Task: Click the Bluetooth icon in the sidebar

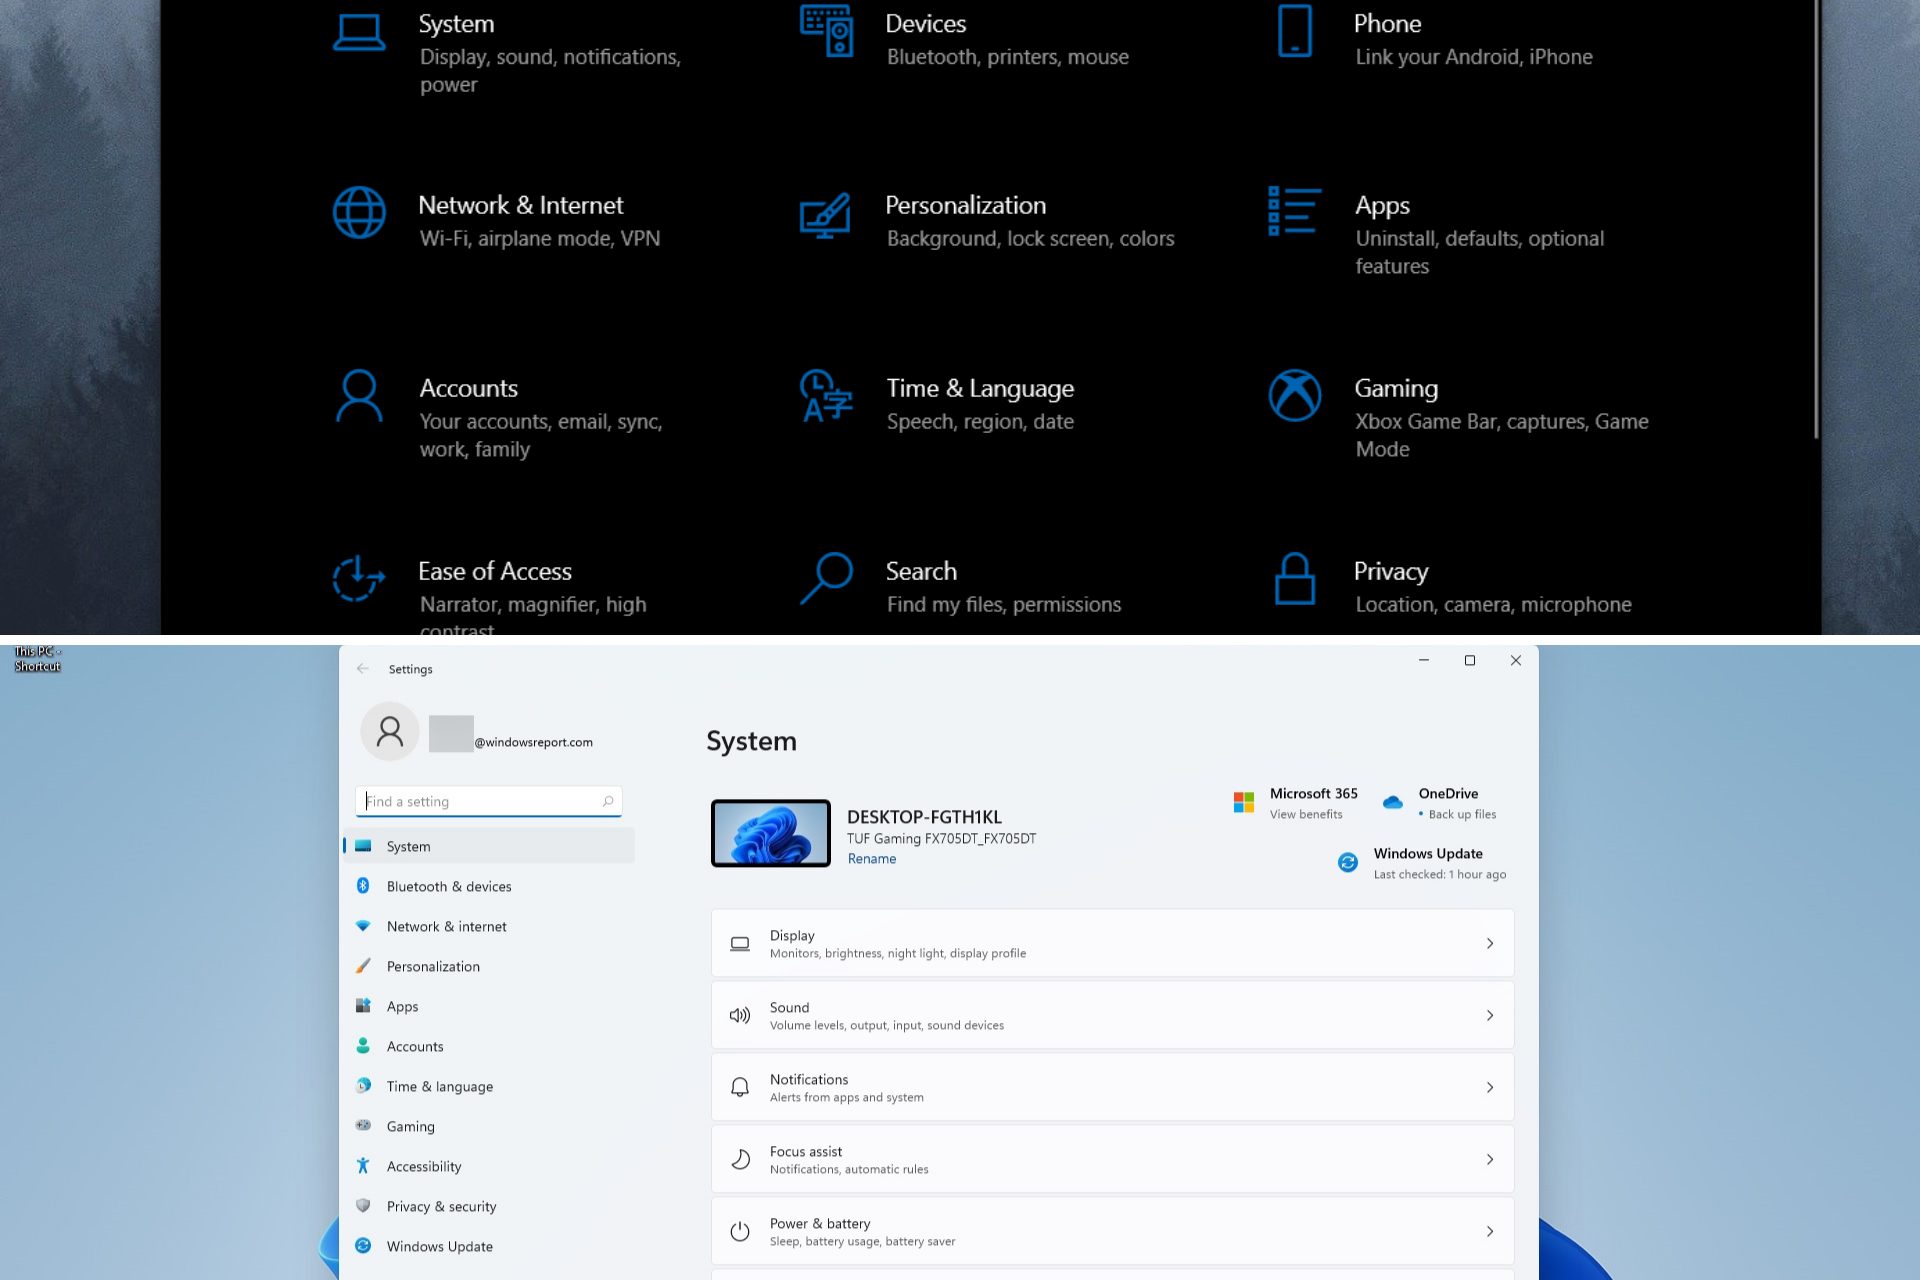Action: 363,886
